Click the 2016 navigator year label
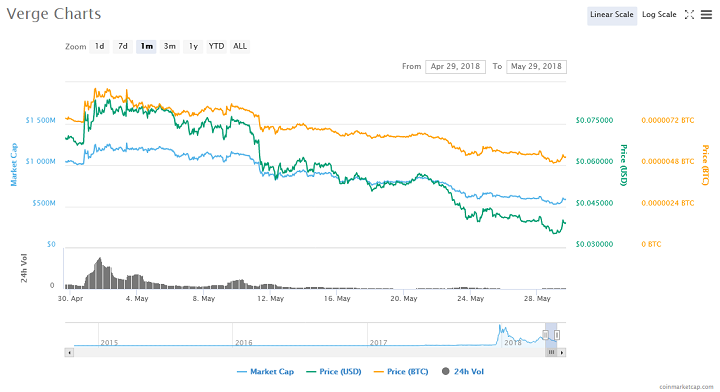The height and width of the screenshot is (392, 720). click(244, 342)
